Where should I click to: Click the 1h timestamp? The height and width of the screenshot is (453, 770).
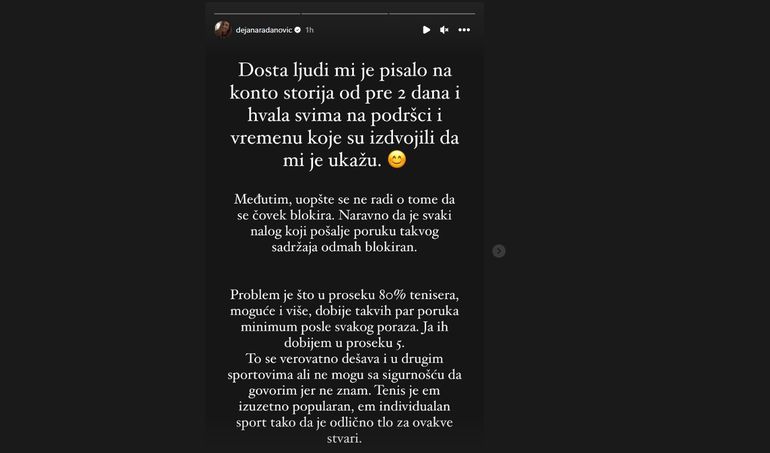click(x=309, y=30)
